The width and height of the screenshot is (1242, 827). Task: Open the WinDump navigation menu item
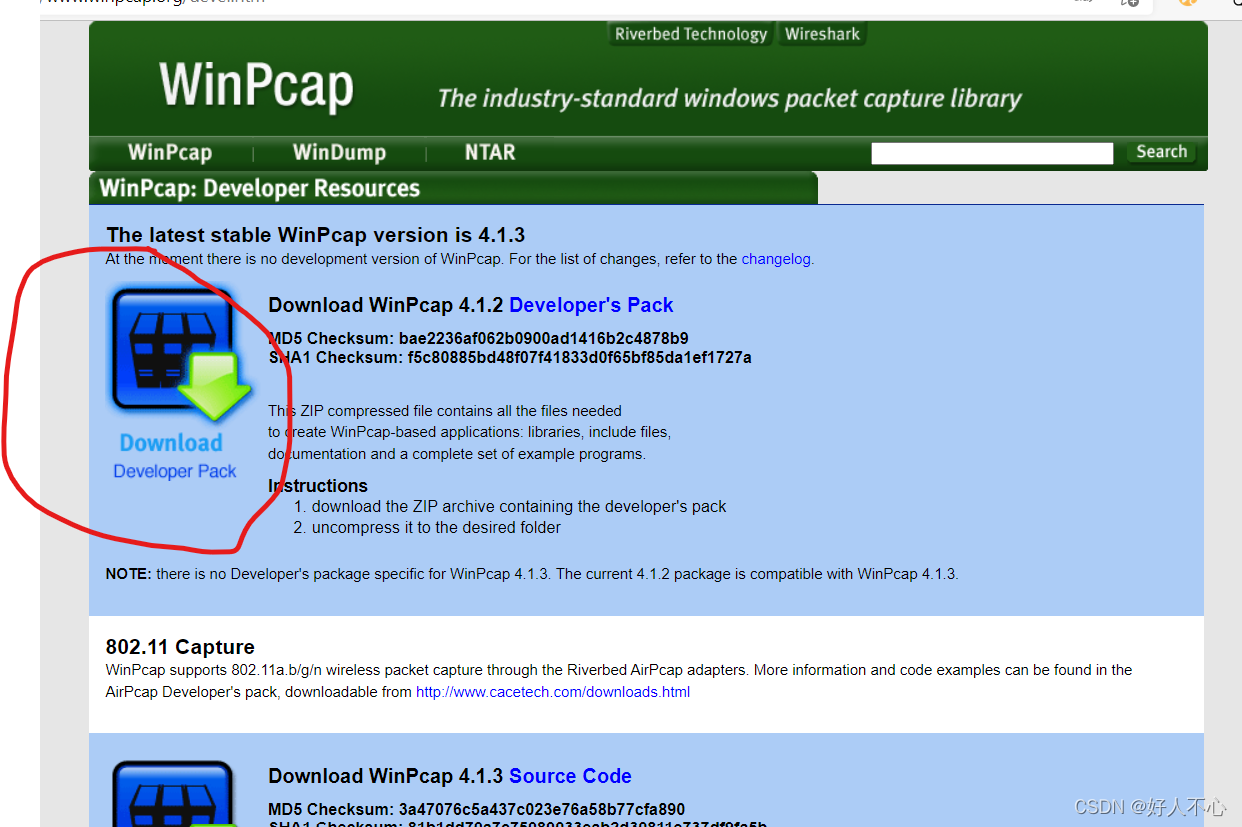pyautogui.click(x=339, y=152)
